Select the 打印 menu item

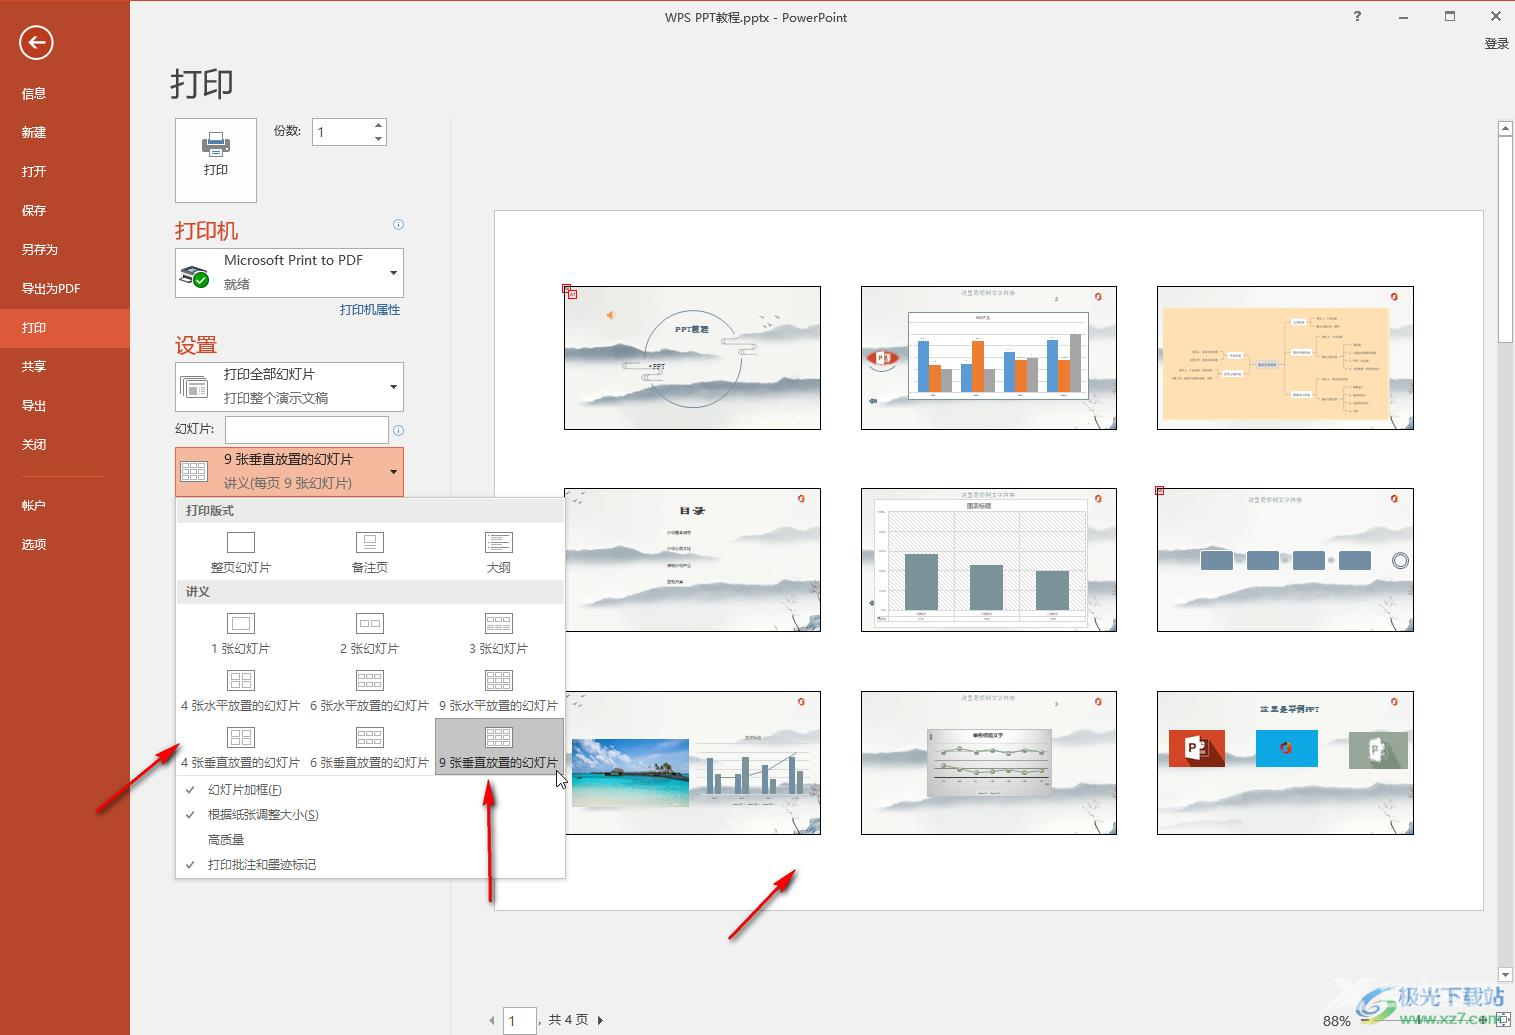65,327
